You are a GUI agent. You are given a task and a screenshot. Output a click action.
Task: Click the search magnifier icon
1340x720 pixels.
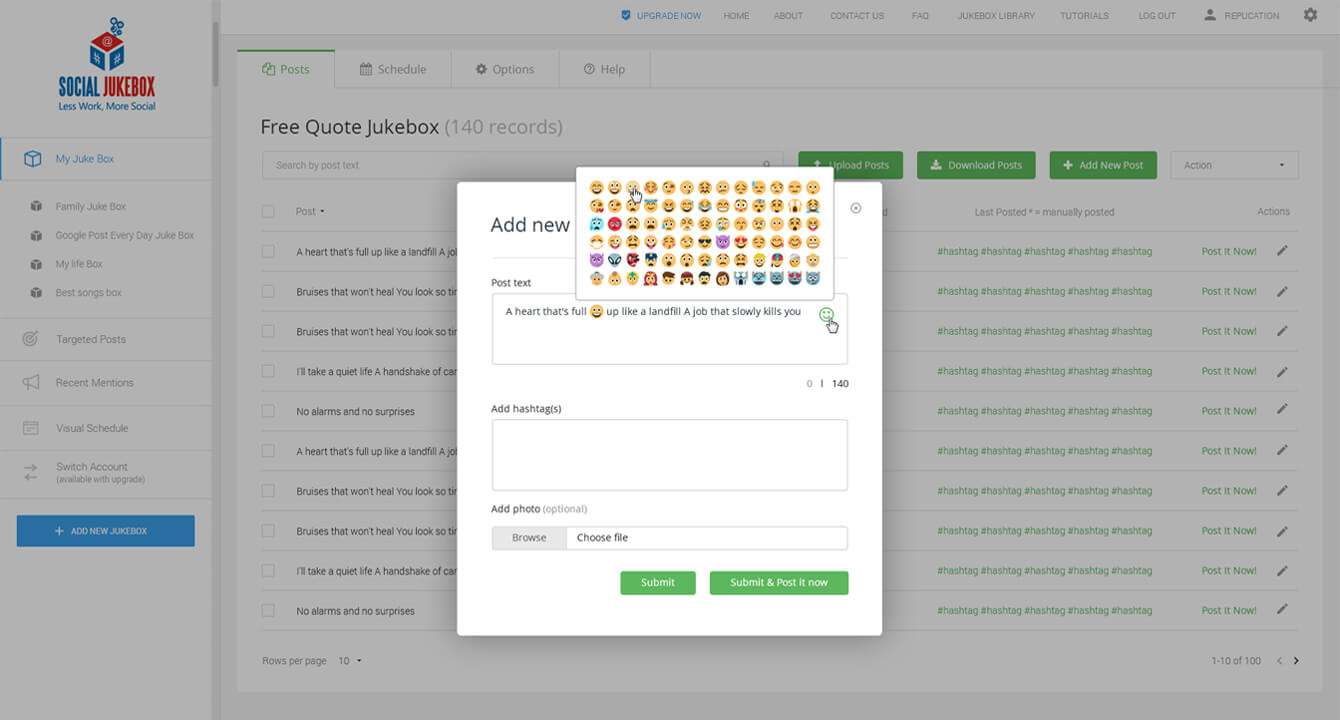click(767, 165)
